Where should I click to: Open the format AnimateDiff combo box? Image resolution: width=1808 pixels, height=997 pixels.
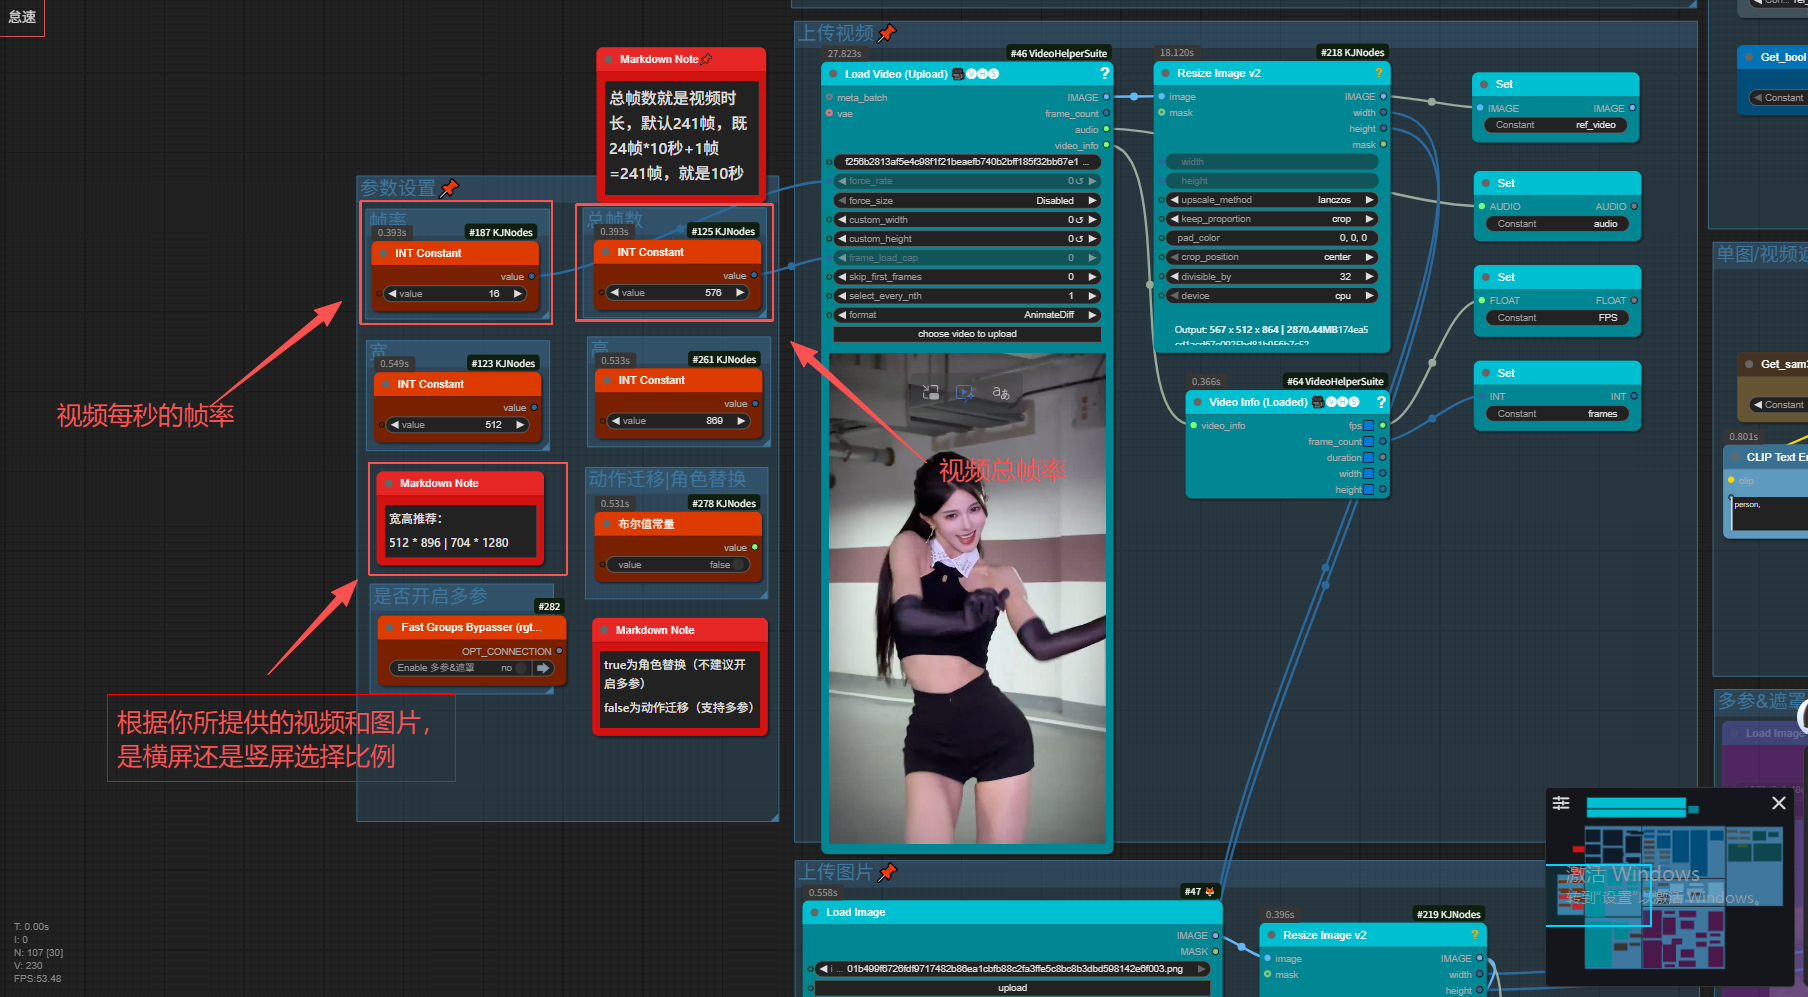(967, 315)
